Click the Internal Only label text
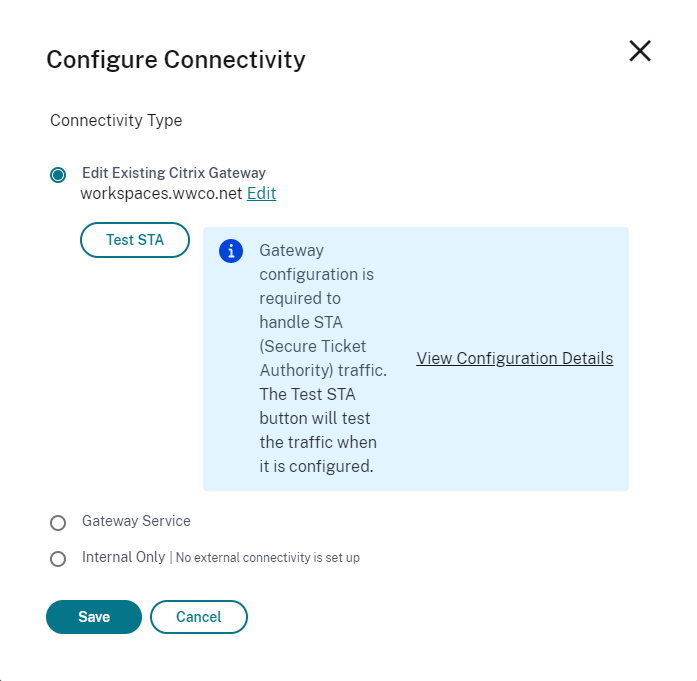Screen dimensions: 697x681 tap(123, 557)
